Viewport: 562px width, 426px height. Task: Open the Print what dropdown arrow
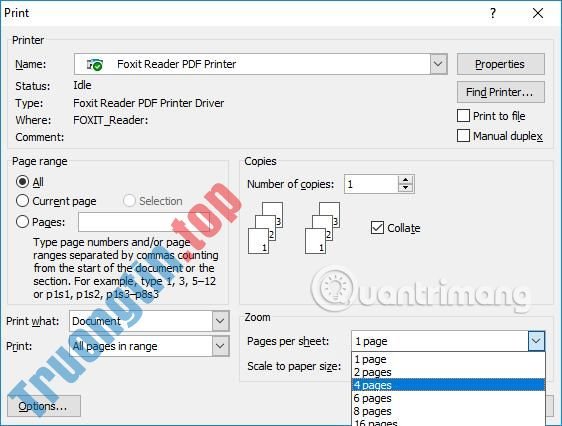(220, 321)
